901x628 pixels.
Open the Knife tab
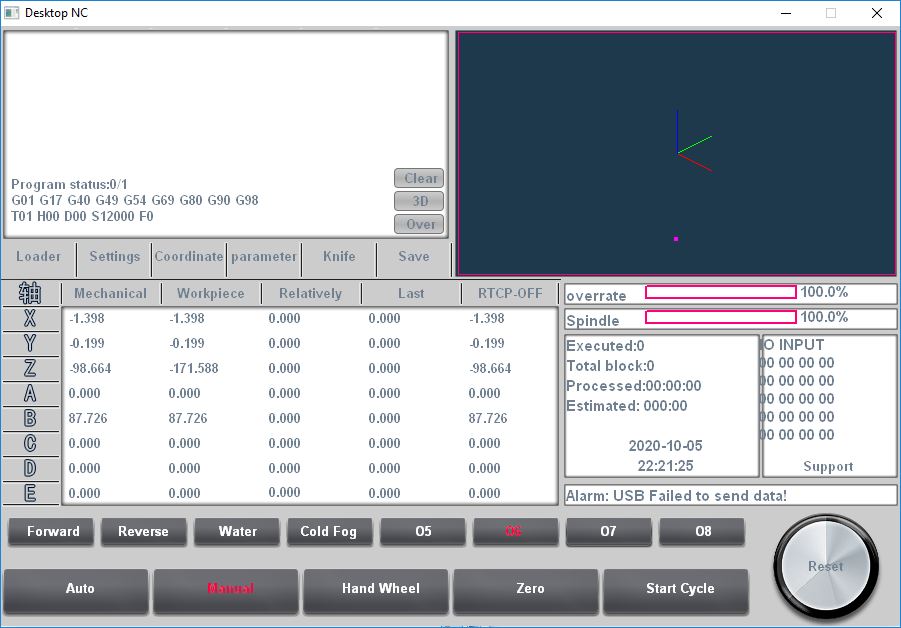click(x=339, y=257)
